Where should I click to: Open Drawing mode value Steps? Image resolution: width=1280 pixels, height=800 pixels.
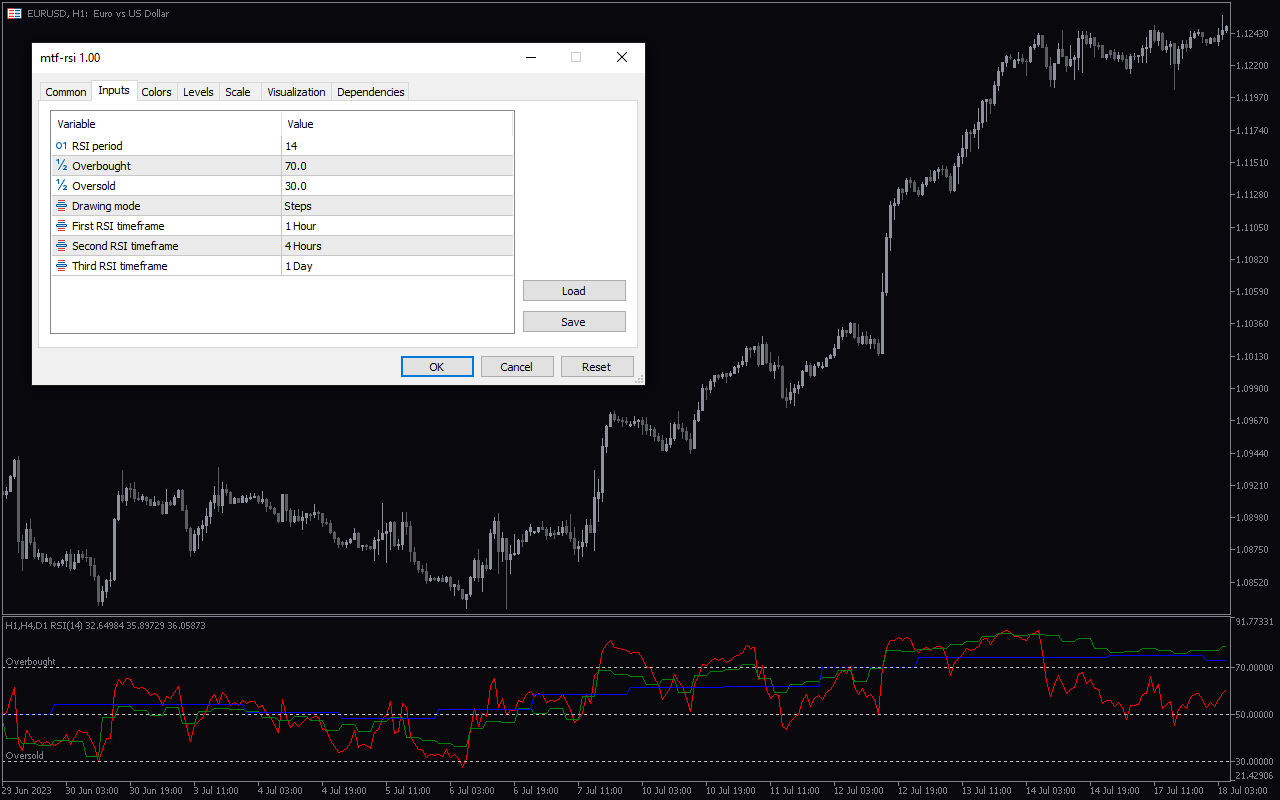click(x=397, y=206)
